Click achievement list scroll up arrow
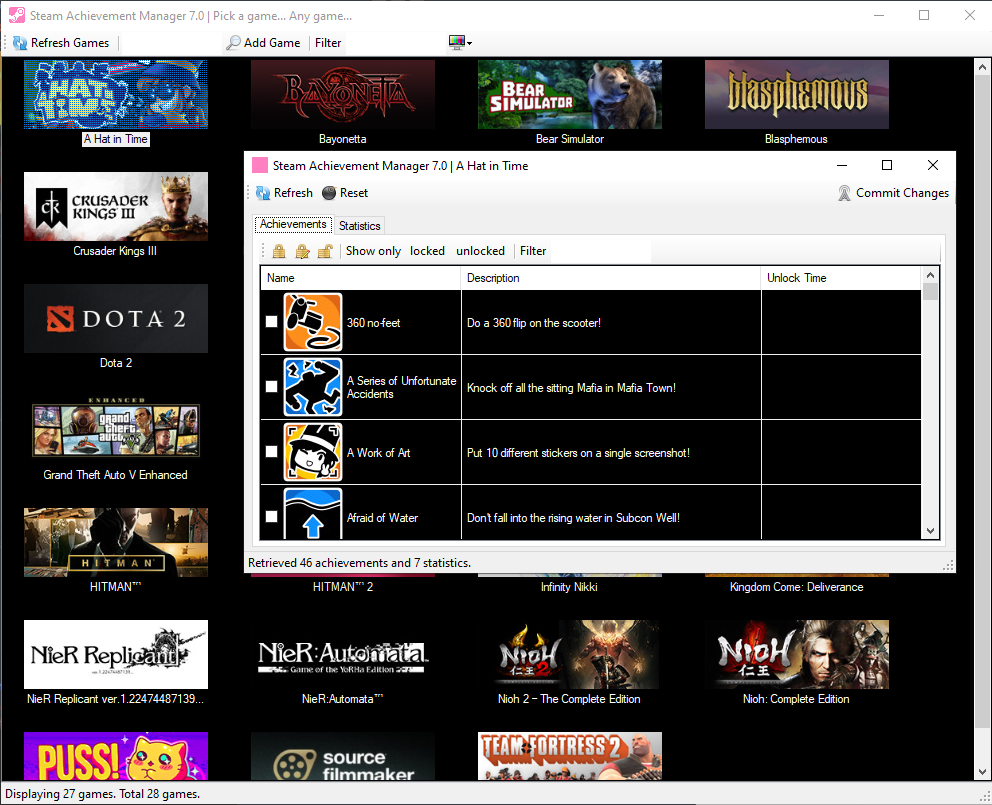992x805 pixels. [x=930, y=275]
